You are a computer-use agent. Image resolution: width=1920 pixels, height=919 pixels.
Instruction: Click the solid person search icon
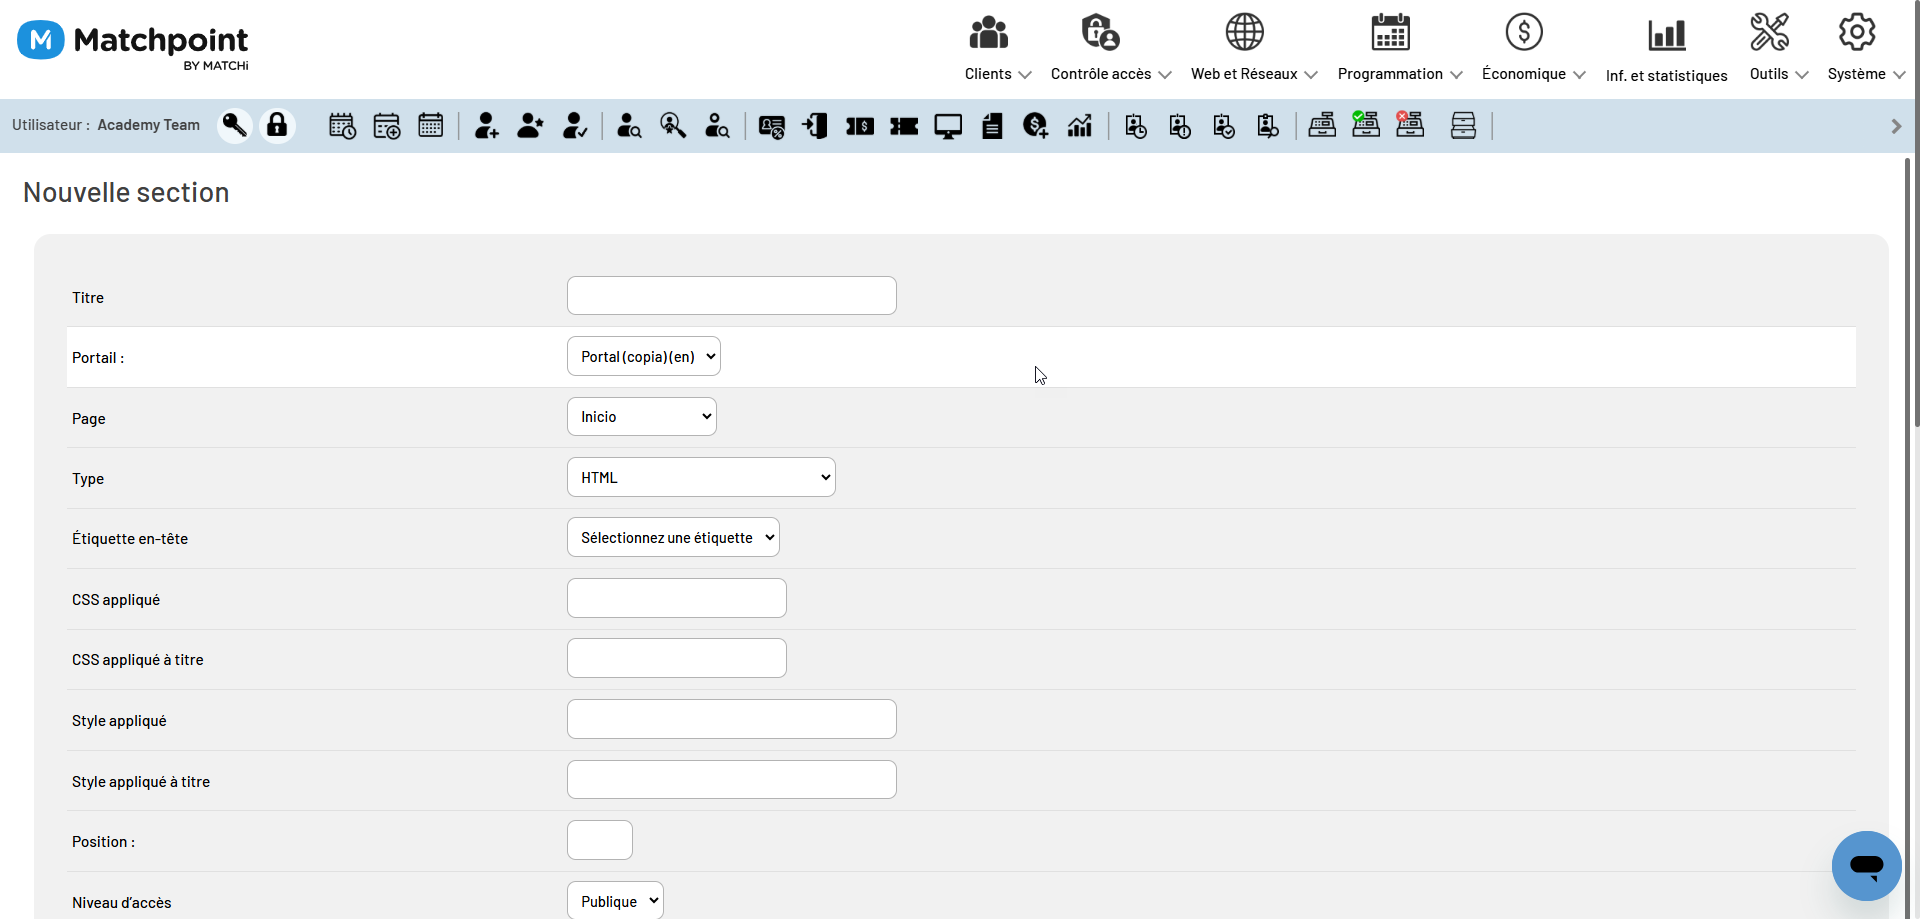[x=629, y=126]
